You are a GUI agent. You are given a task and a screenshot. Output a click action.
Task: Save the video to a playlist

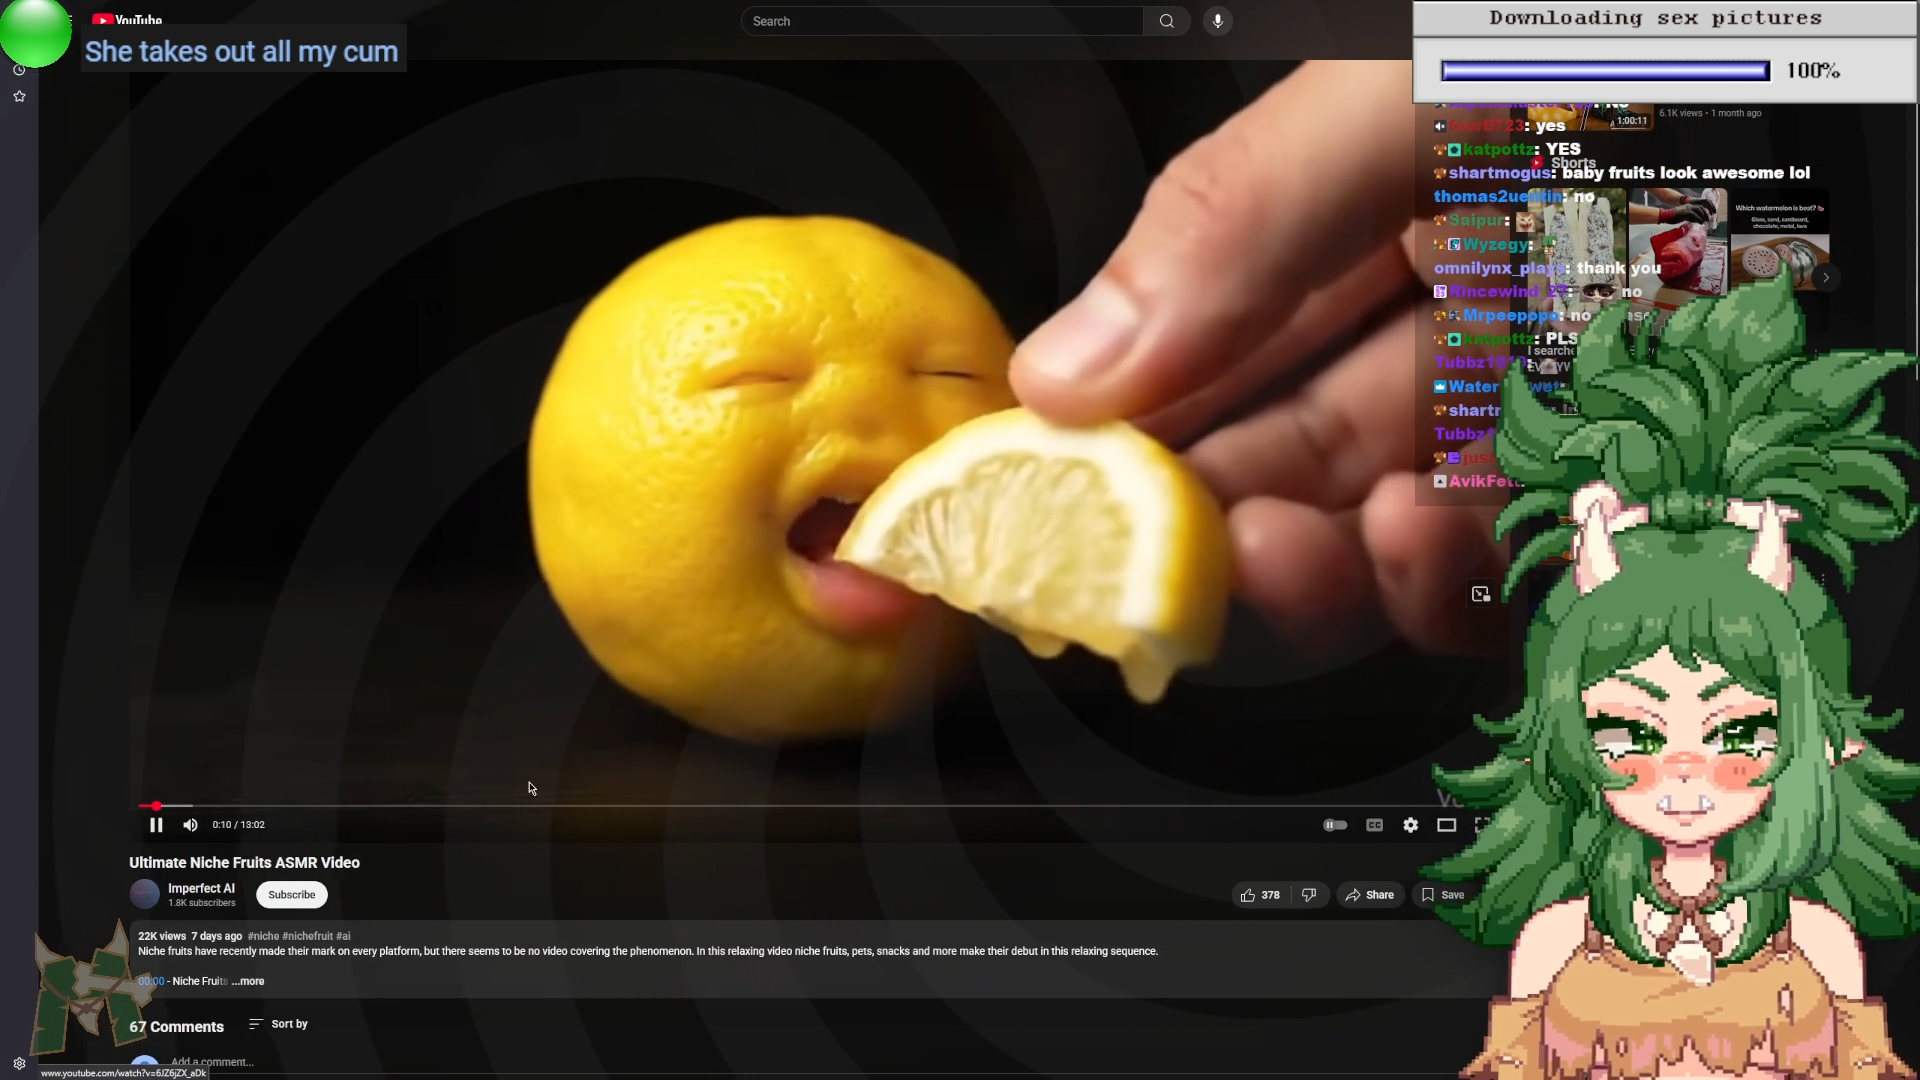[1443, 895]
